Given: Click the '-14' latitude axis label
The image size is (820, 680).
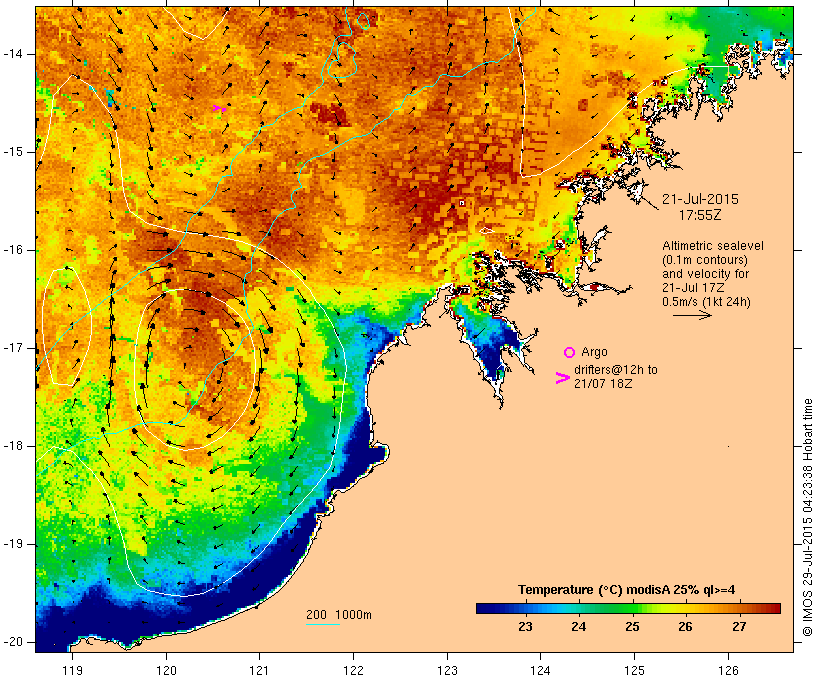Looking at the screenshot, I should (x=13, y=54).
